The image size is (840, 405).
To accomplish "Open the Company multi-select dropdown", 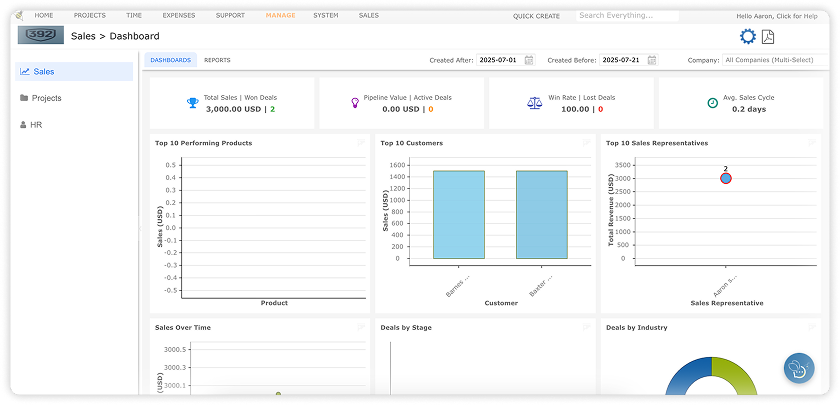I will pos(775,60).
